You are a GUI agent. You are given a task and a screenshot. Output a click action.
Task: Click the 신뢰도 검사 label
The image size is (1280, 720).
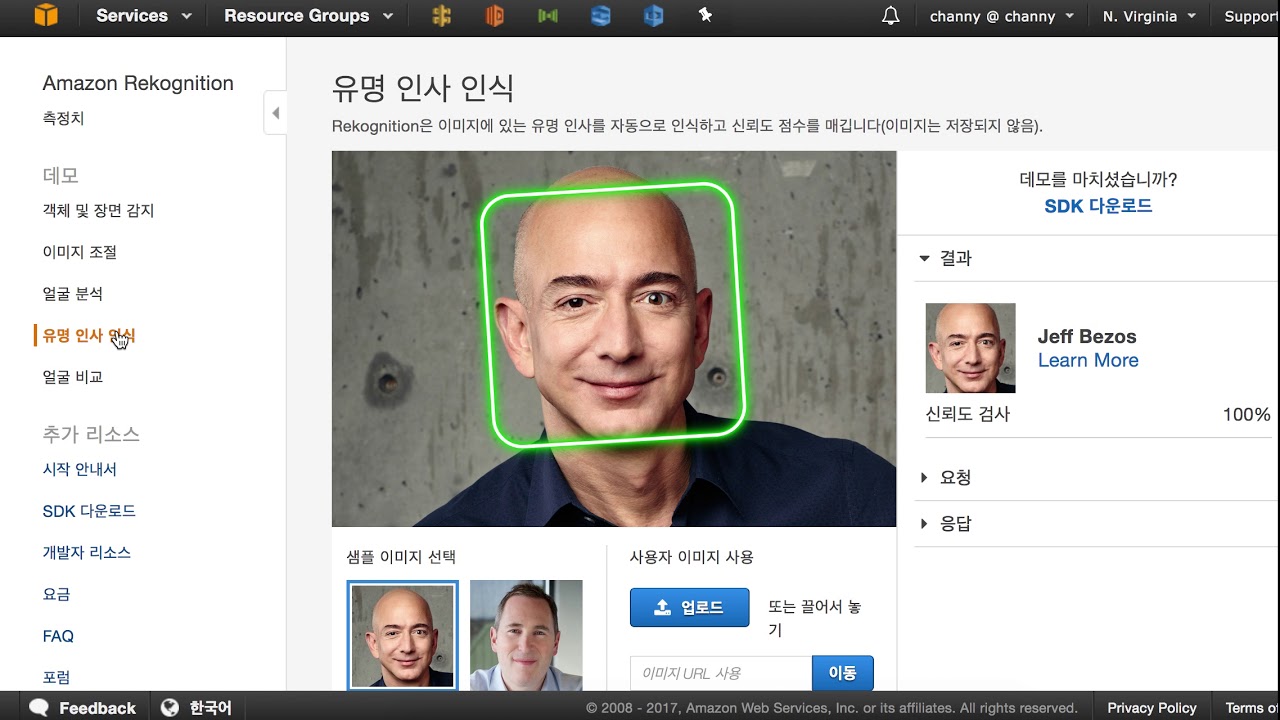(x=968, y=414)
